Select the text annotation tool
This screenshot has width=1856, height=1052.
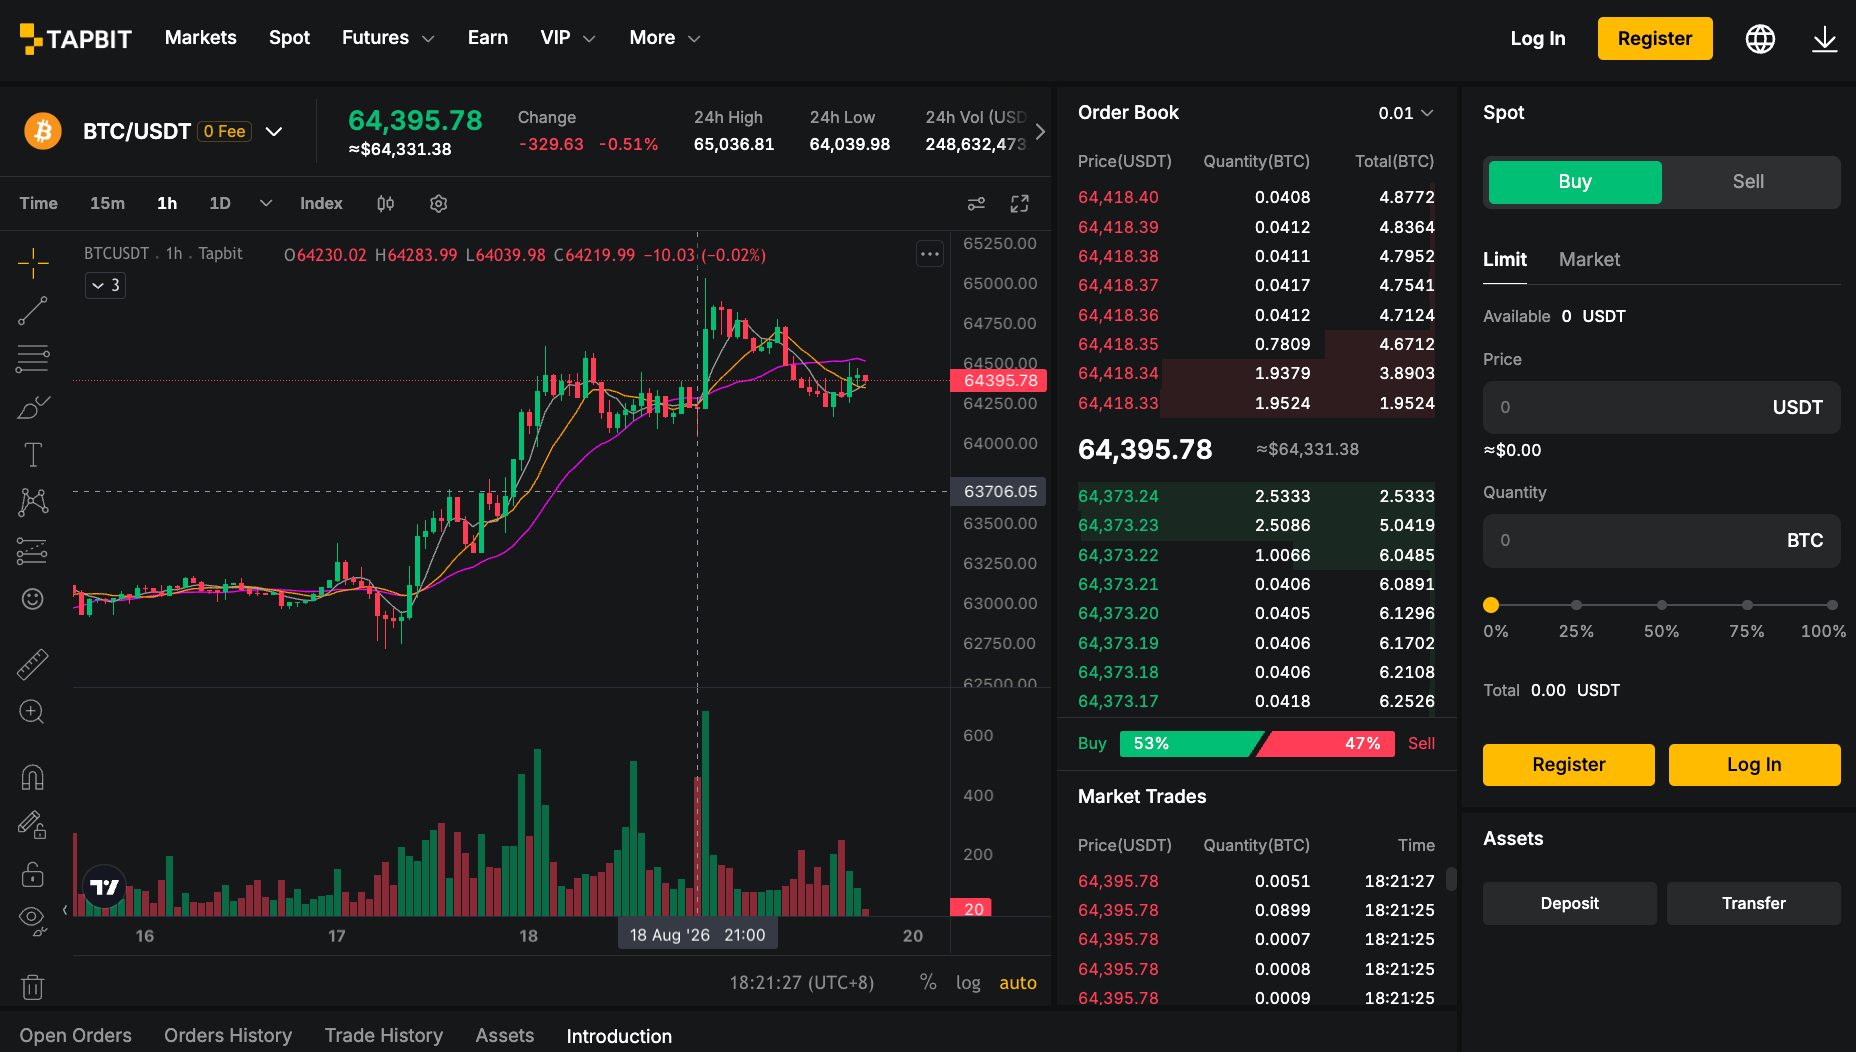33,455
